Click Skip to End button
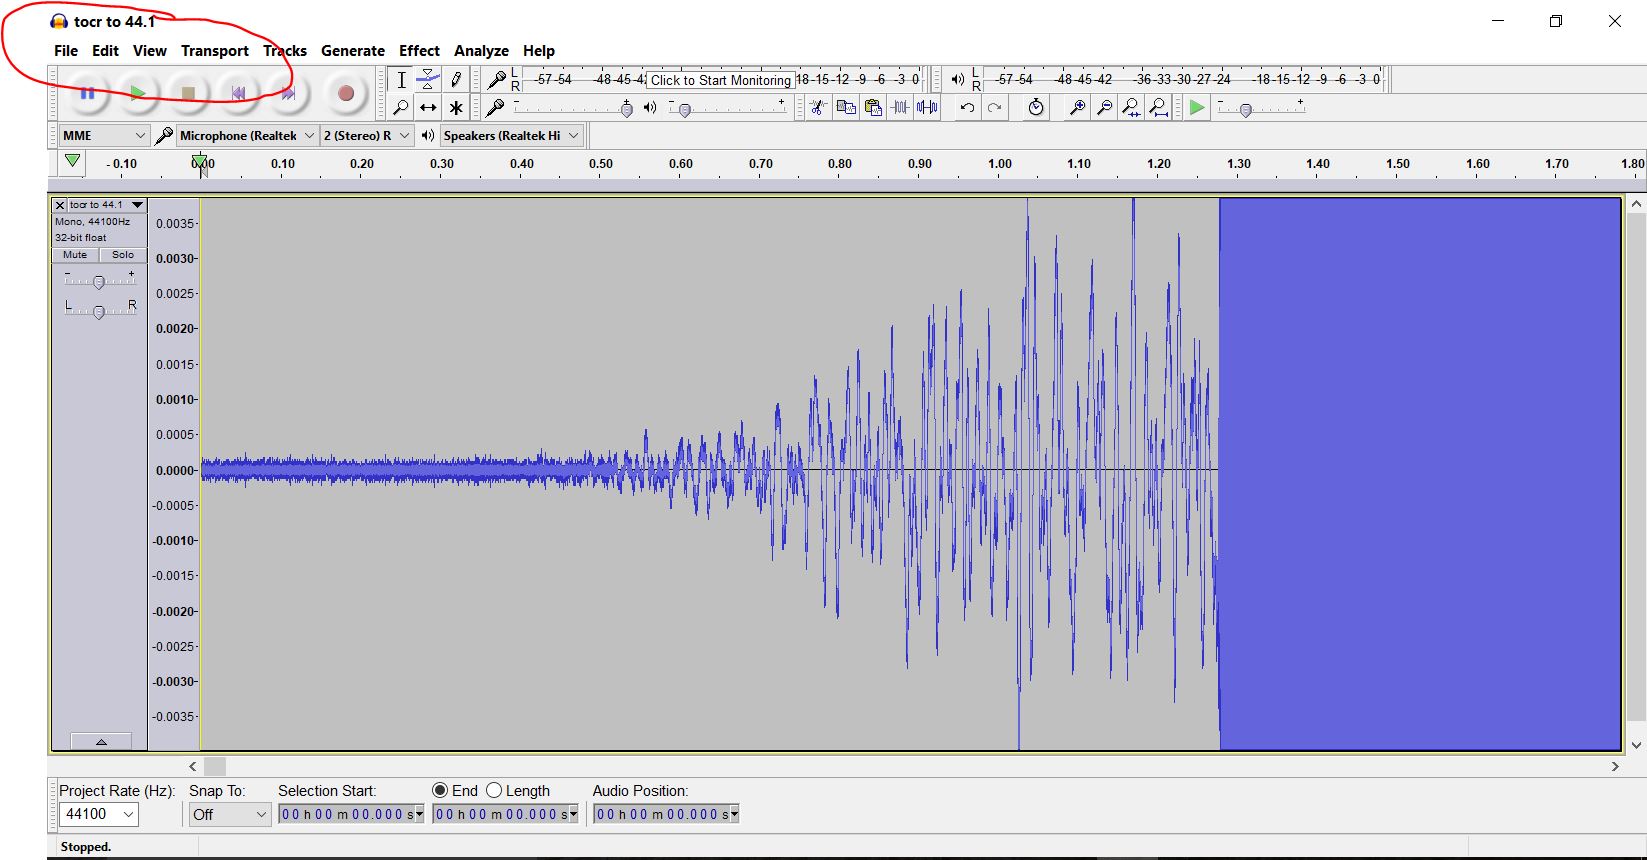This screenshot has width=1647, height=860. [288, 93]
